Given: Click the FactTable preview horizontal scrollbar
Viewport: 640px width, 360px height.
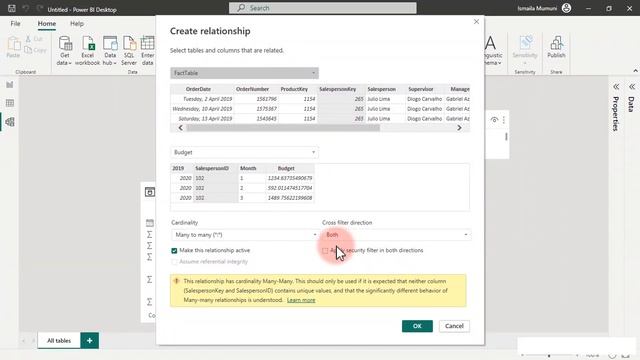Looking at the screenshot, I should tap(283, 128).
